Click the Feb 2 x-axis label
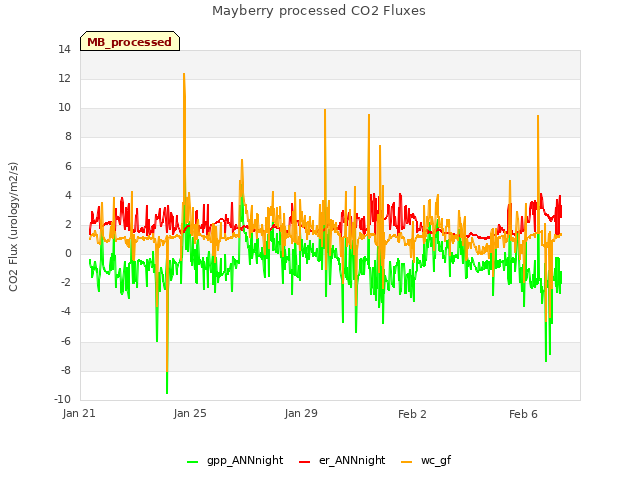Viewport: 640px width, 480px height. (412, 414)
